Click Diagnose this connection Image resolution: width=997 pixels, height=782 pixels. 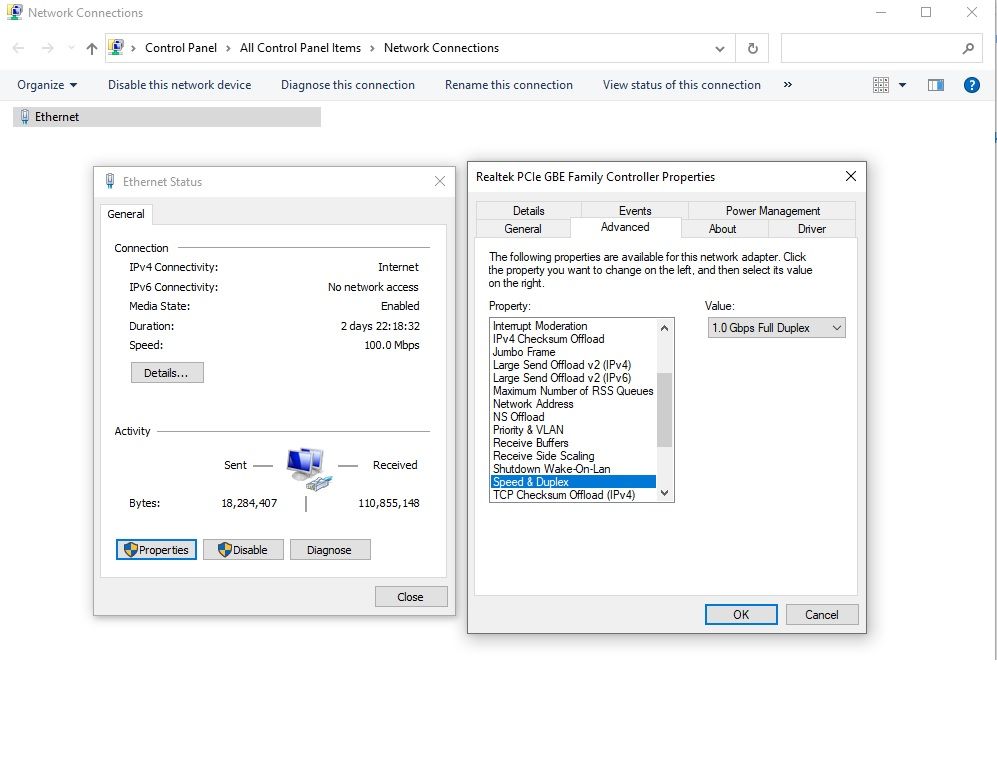[347, 85]
